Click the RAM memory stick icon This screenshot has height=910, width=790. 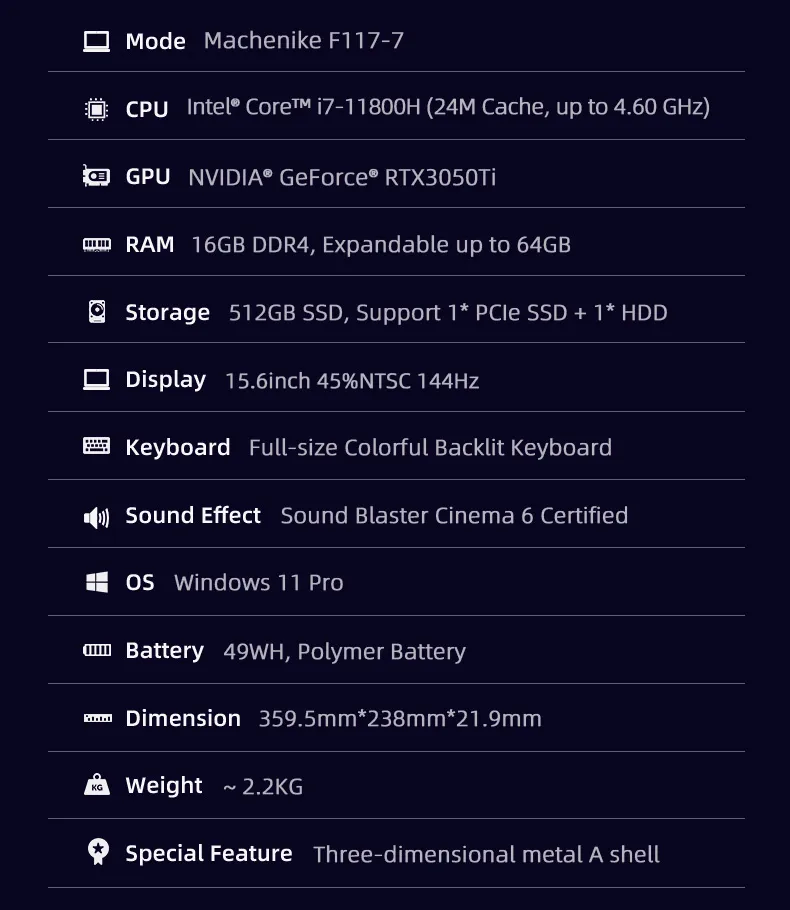tap(96, 245)
